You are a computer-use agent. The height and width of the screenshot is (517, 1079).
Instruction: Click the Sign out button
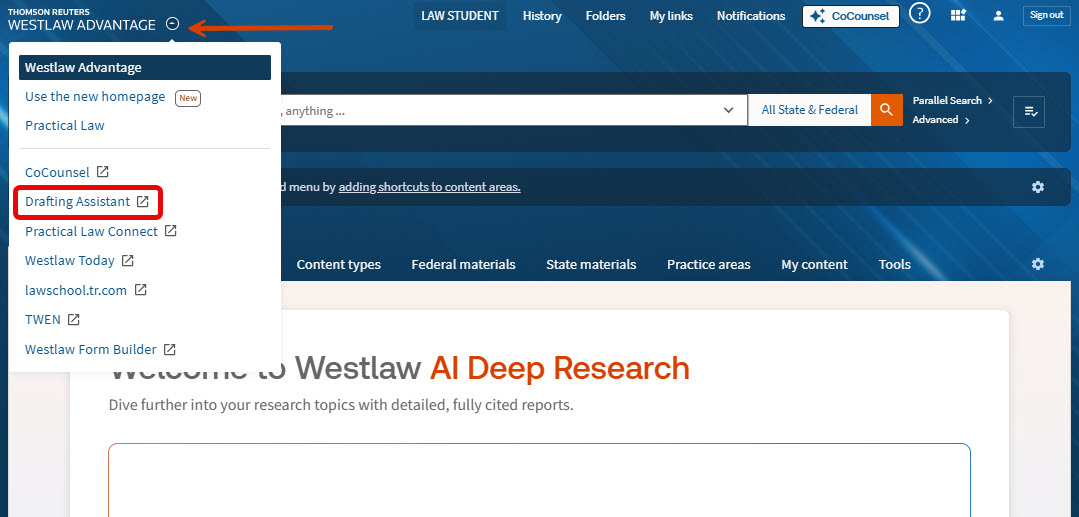coord(1046,15)
